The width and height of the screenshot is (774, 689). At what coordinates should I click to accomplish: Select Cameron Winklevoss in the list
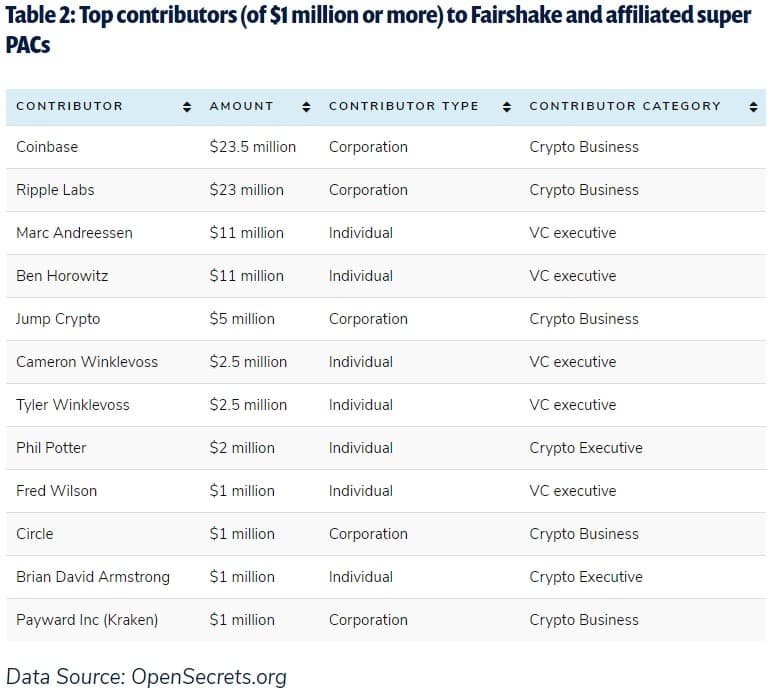87,362
